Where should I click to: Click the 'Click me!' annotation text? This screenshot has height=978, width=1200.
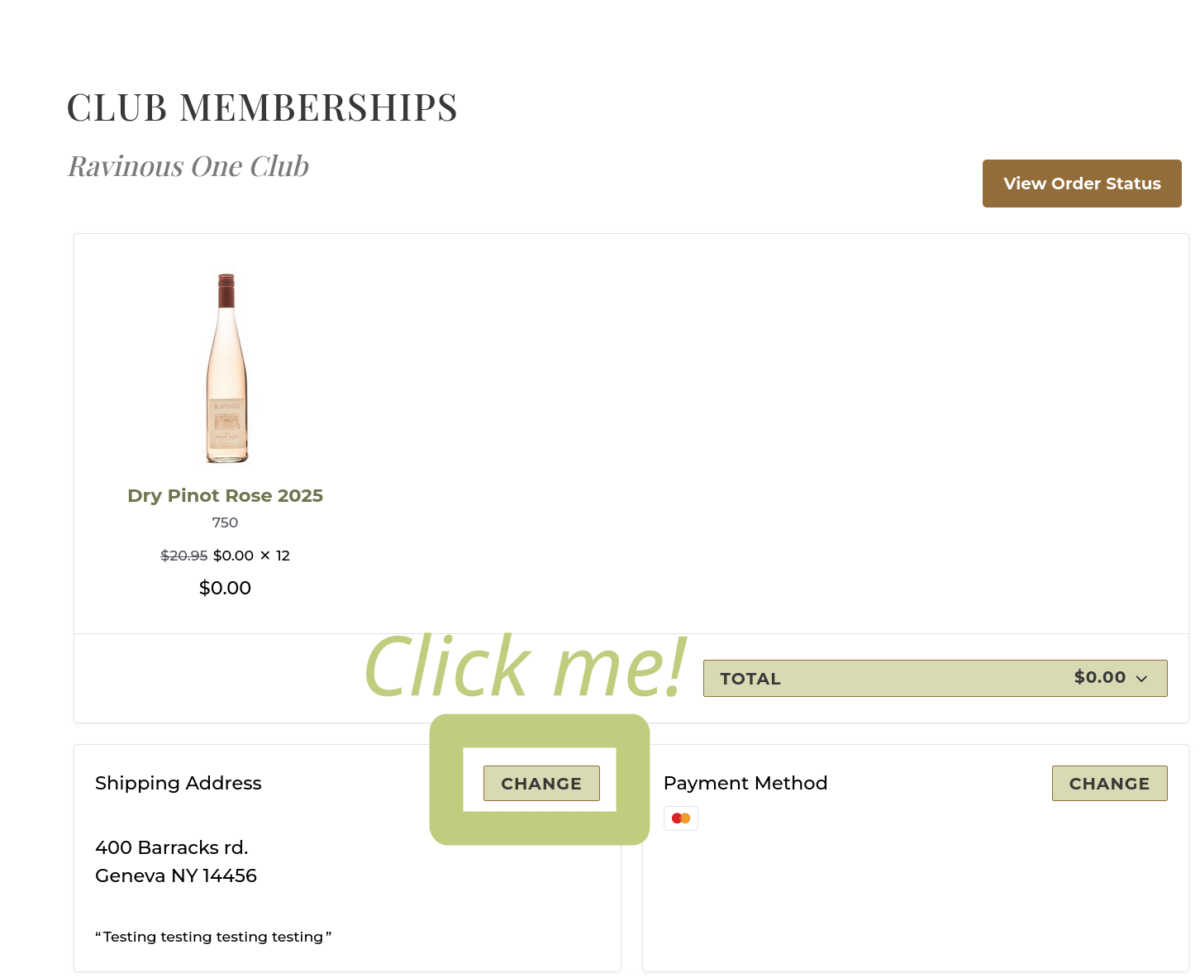pyautogui.click(x=525, y=665)
